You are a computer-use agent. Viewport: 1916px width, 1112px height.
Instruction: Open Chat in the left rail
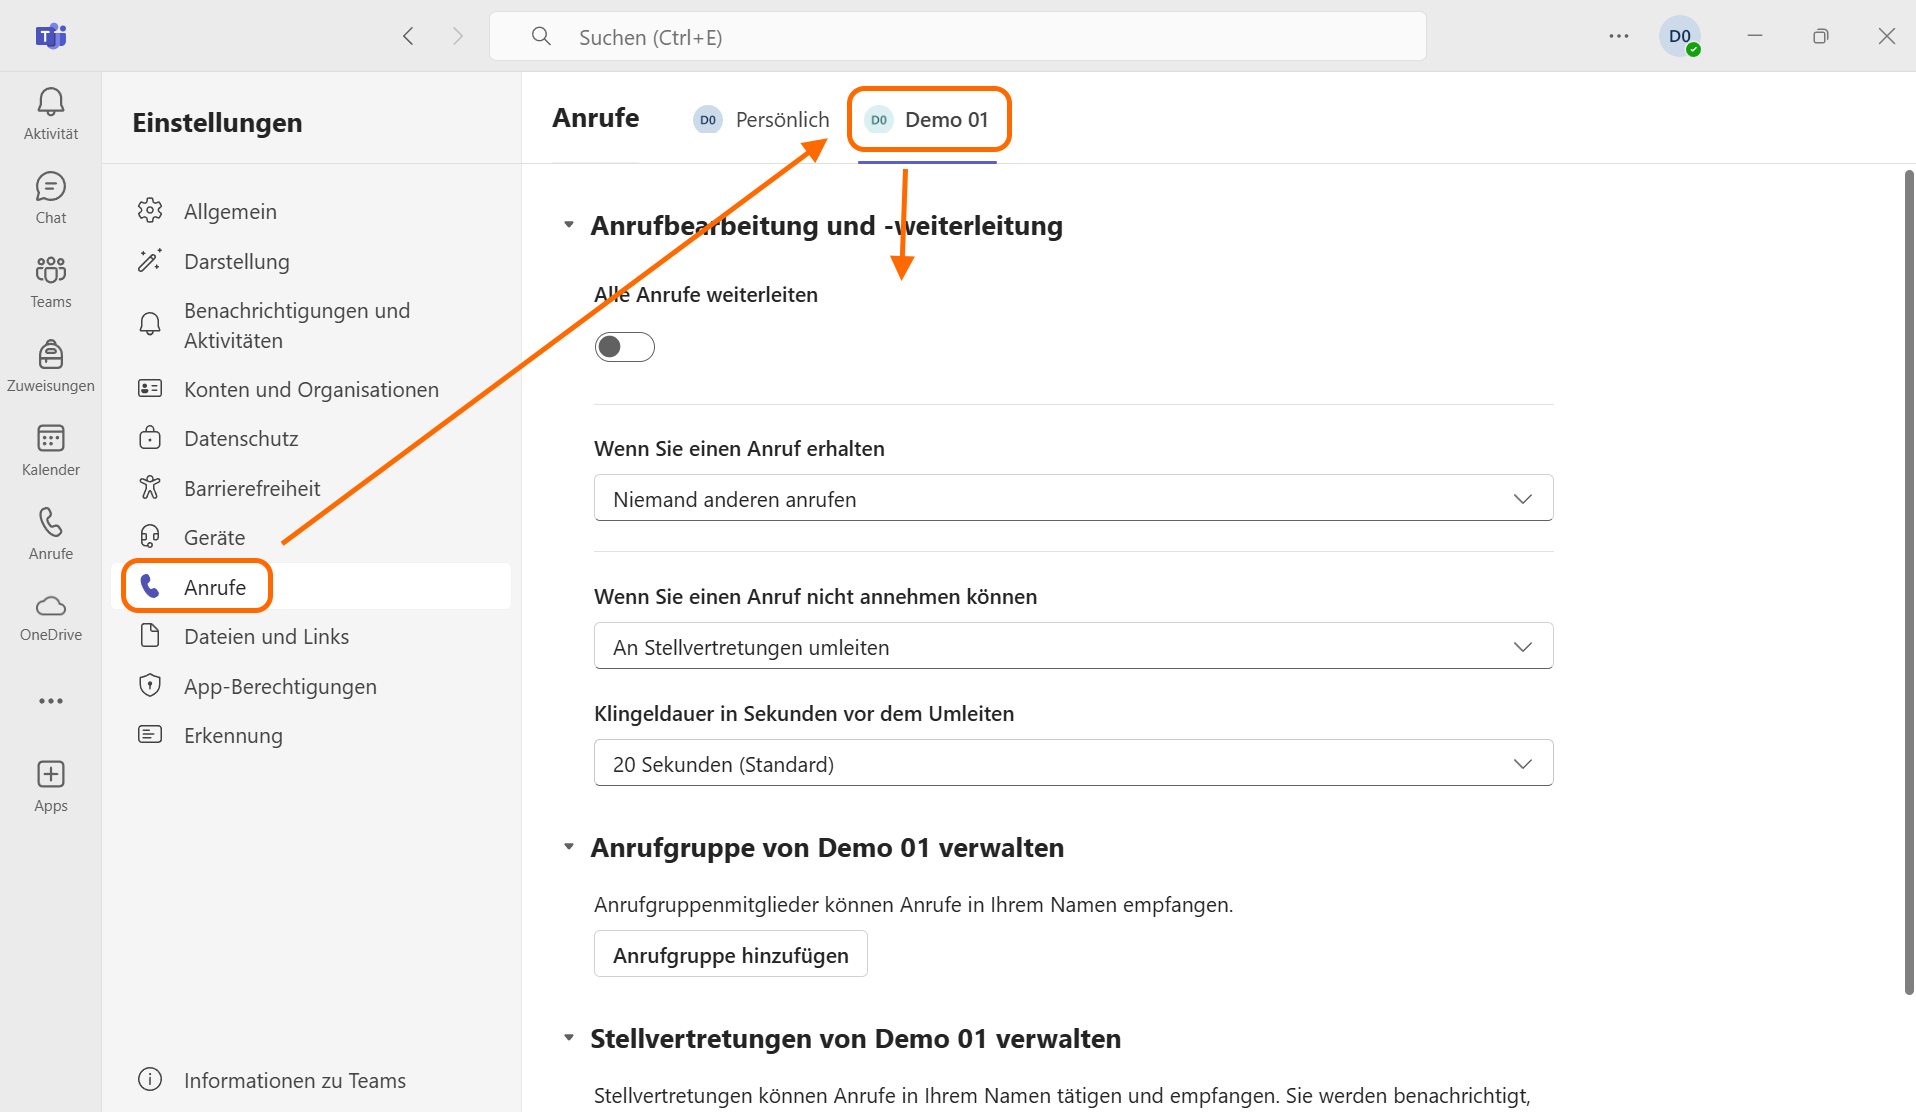click(51, 198)
